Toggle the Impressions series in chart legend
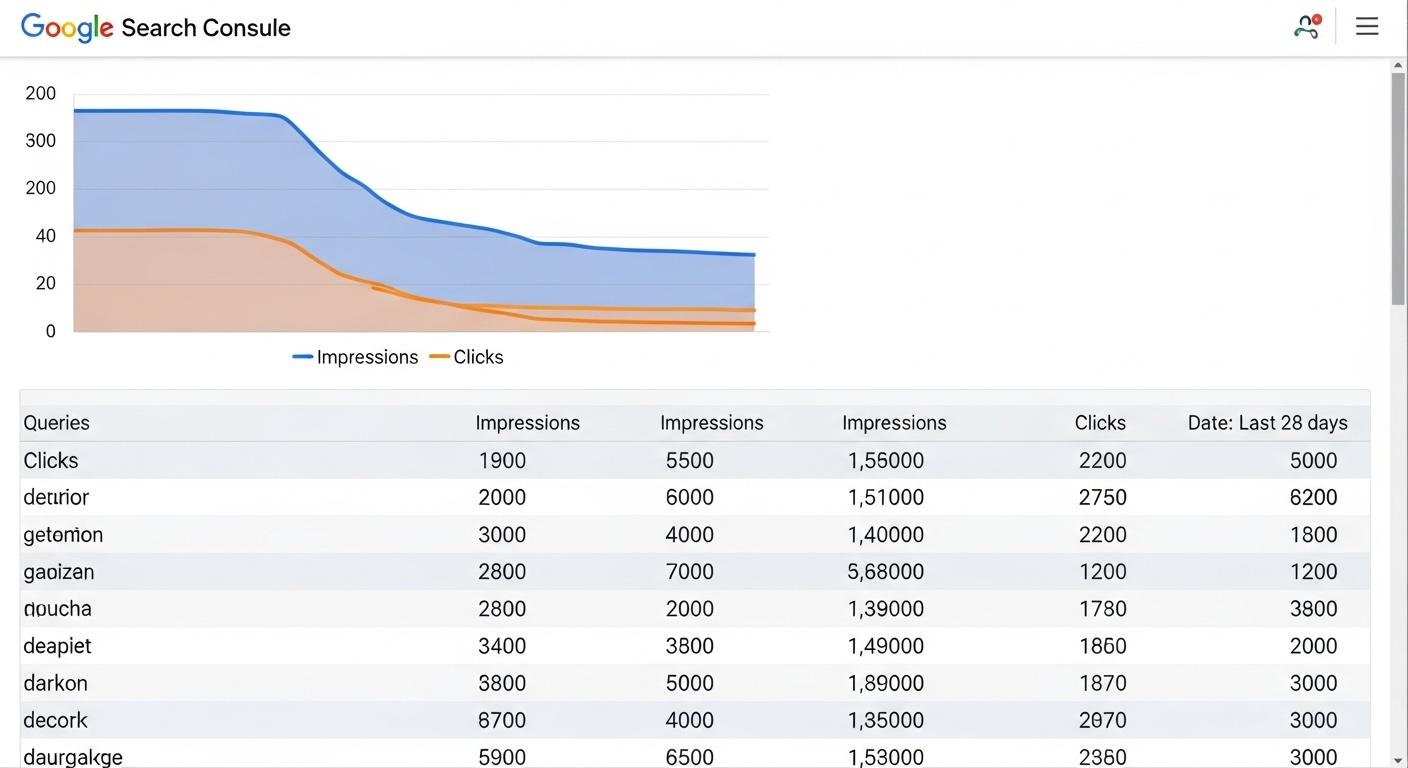This screenshot has height=768, width=1408. 356,357
